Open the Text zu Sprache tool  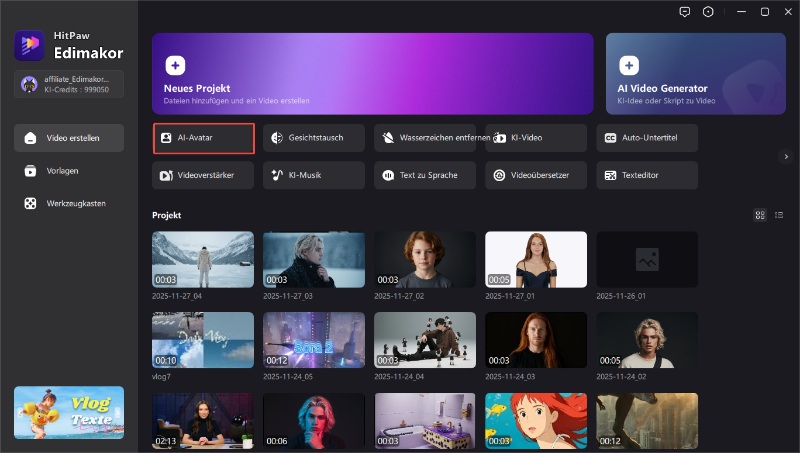point(425,175)
